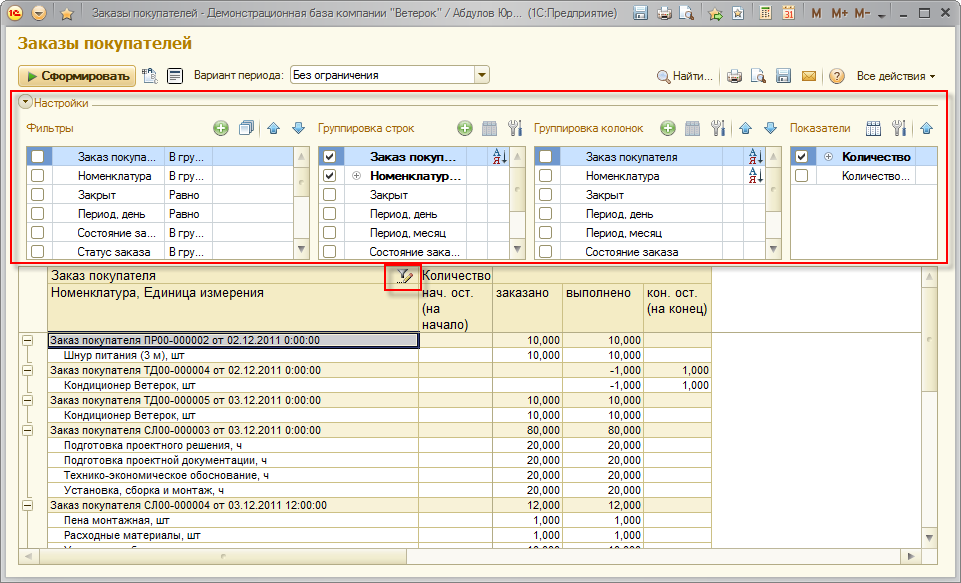The width and height of the screenshot is (961, 583).
Task: Open the M memory menu dropdown arrow in the title bar
Action: click(881, 14)
